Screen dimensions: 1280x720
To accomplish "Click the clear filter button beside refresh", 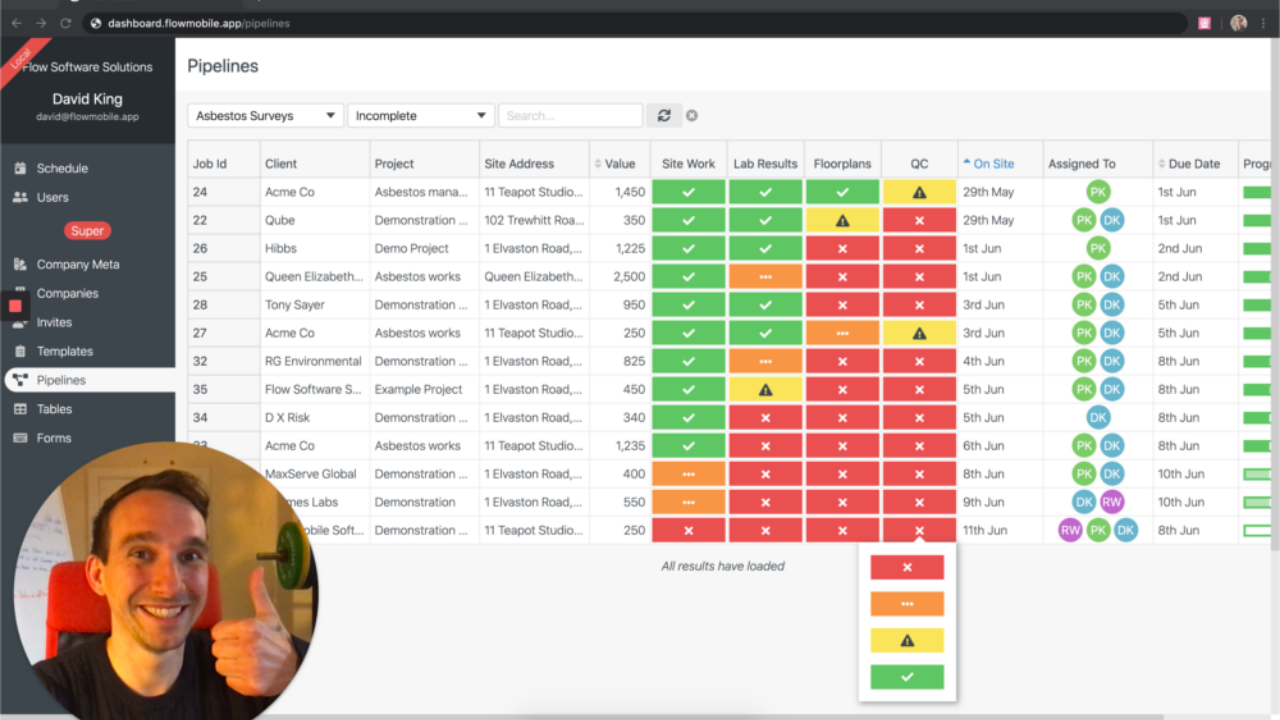I will tap(692, 115).
